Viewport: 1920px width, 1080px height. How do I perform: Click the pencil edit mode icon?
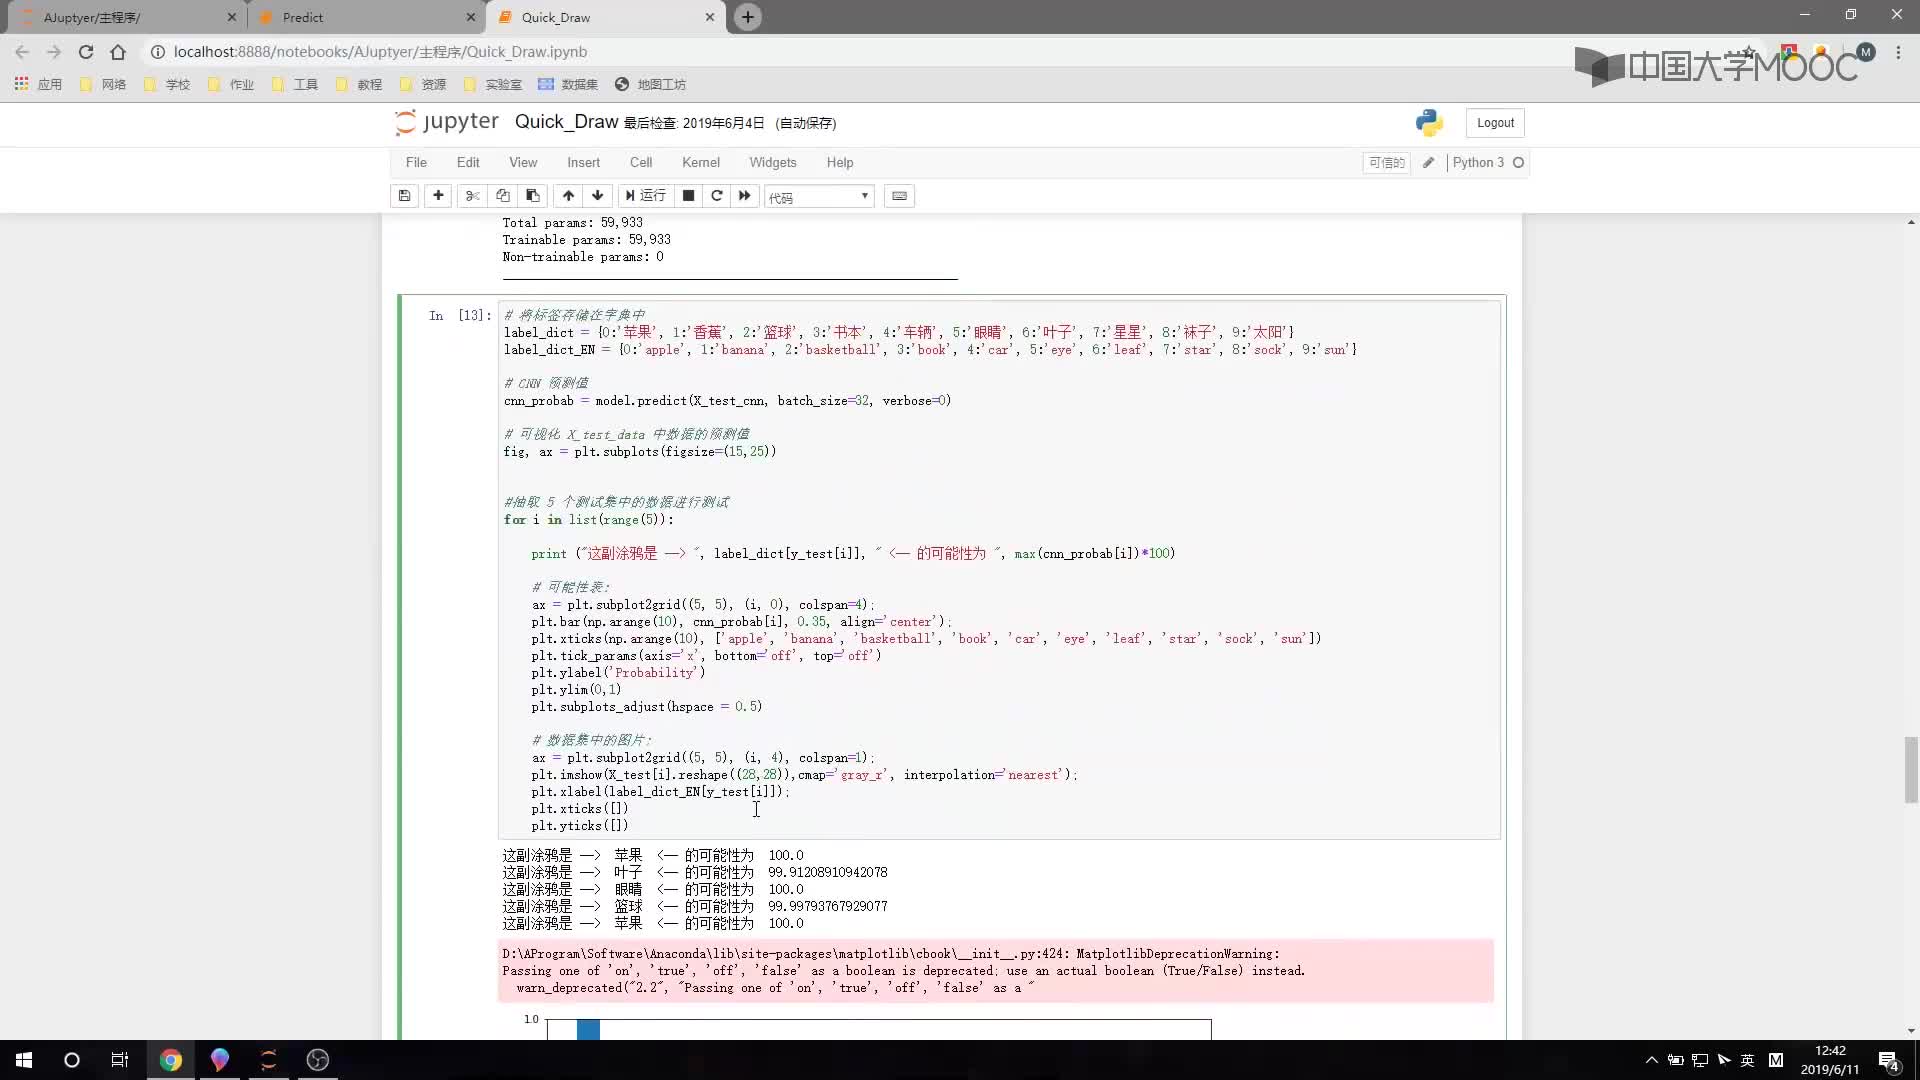(1428, 163)
